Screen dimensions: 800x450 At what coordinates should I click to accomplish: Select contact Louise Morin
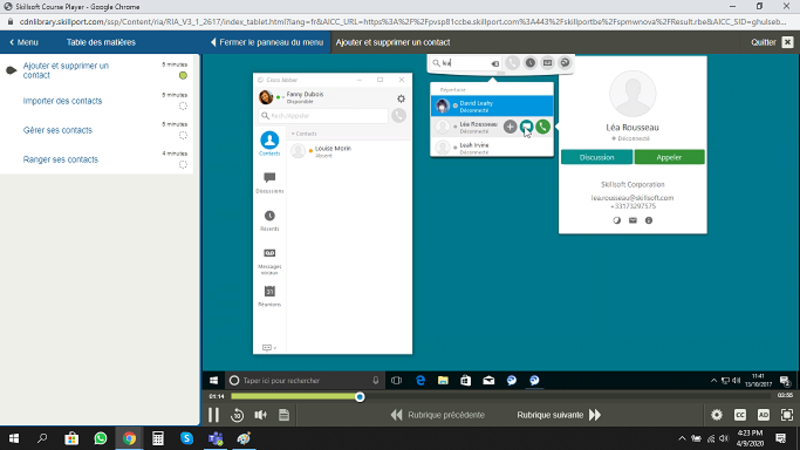point(349,151)
